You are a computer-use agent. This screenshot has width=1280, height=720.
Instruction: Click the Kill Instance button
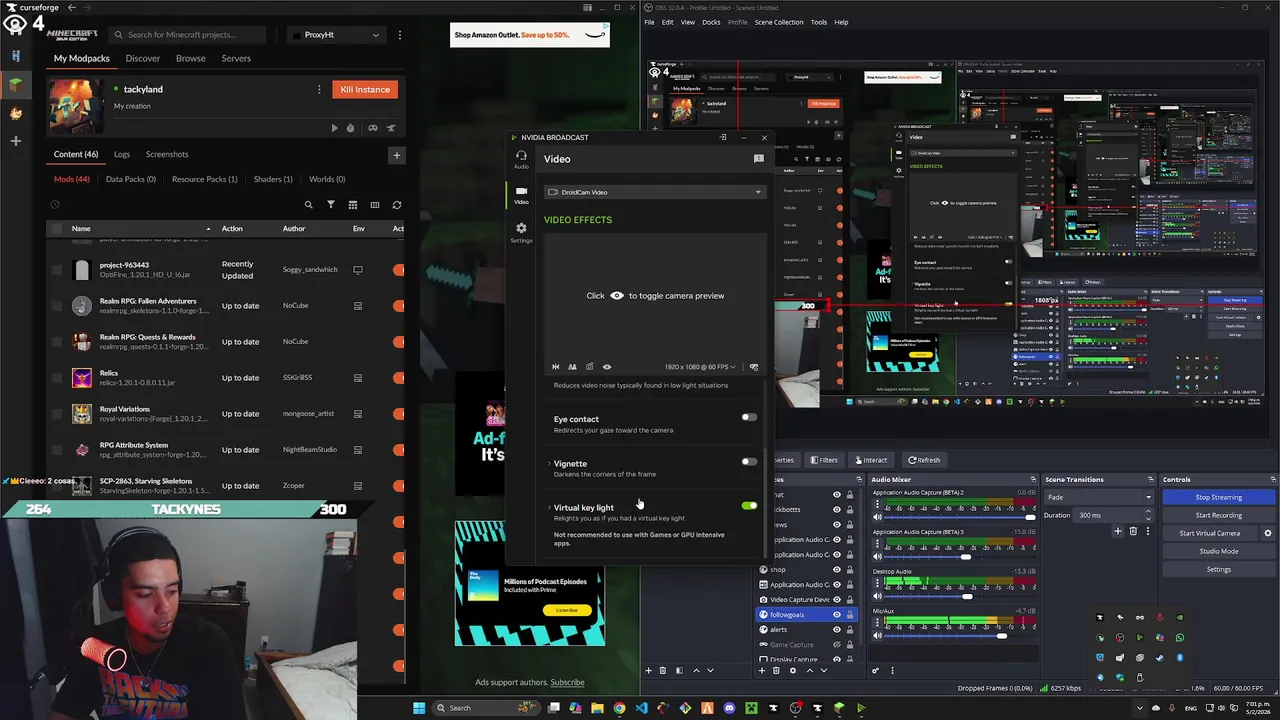click(365, 90)
